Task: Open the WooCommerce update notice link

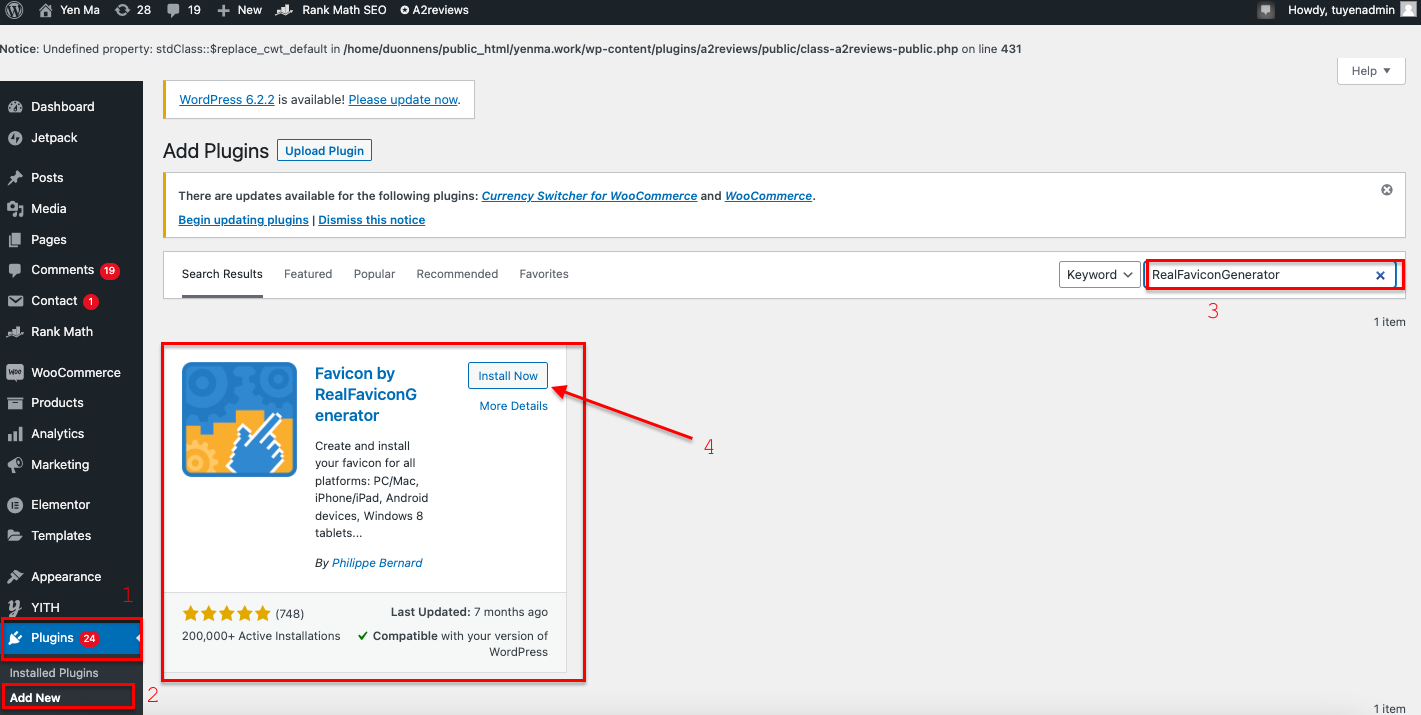Action: 769,196
